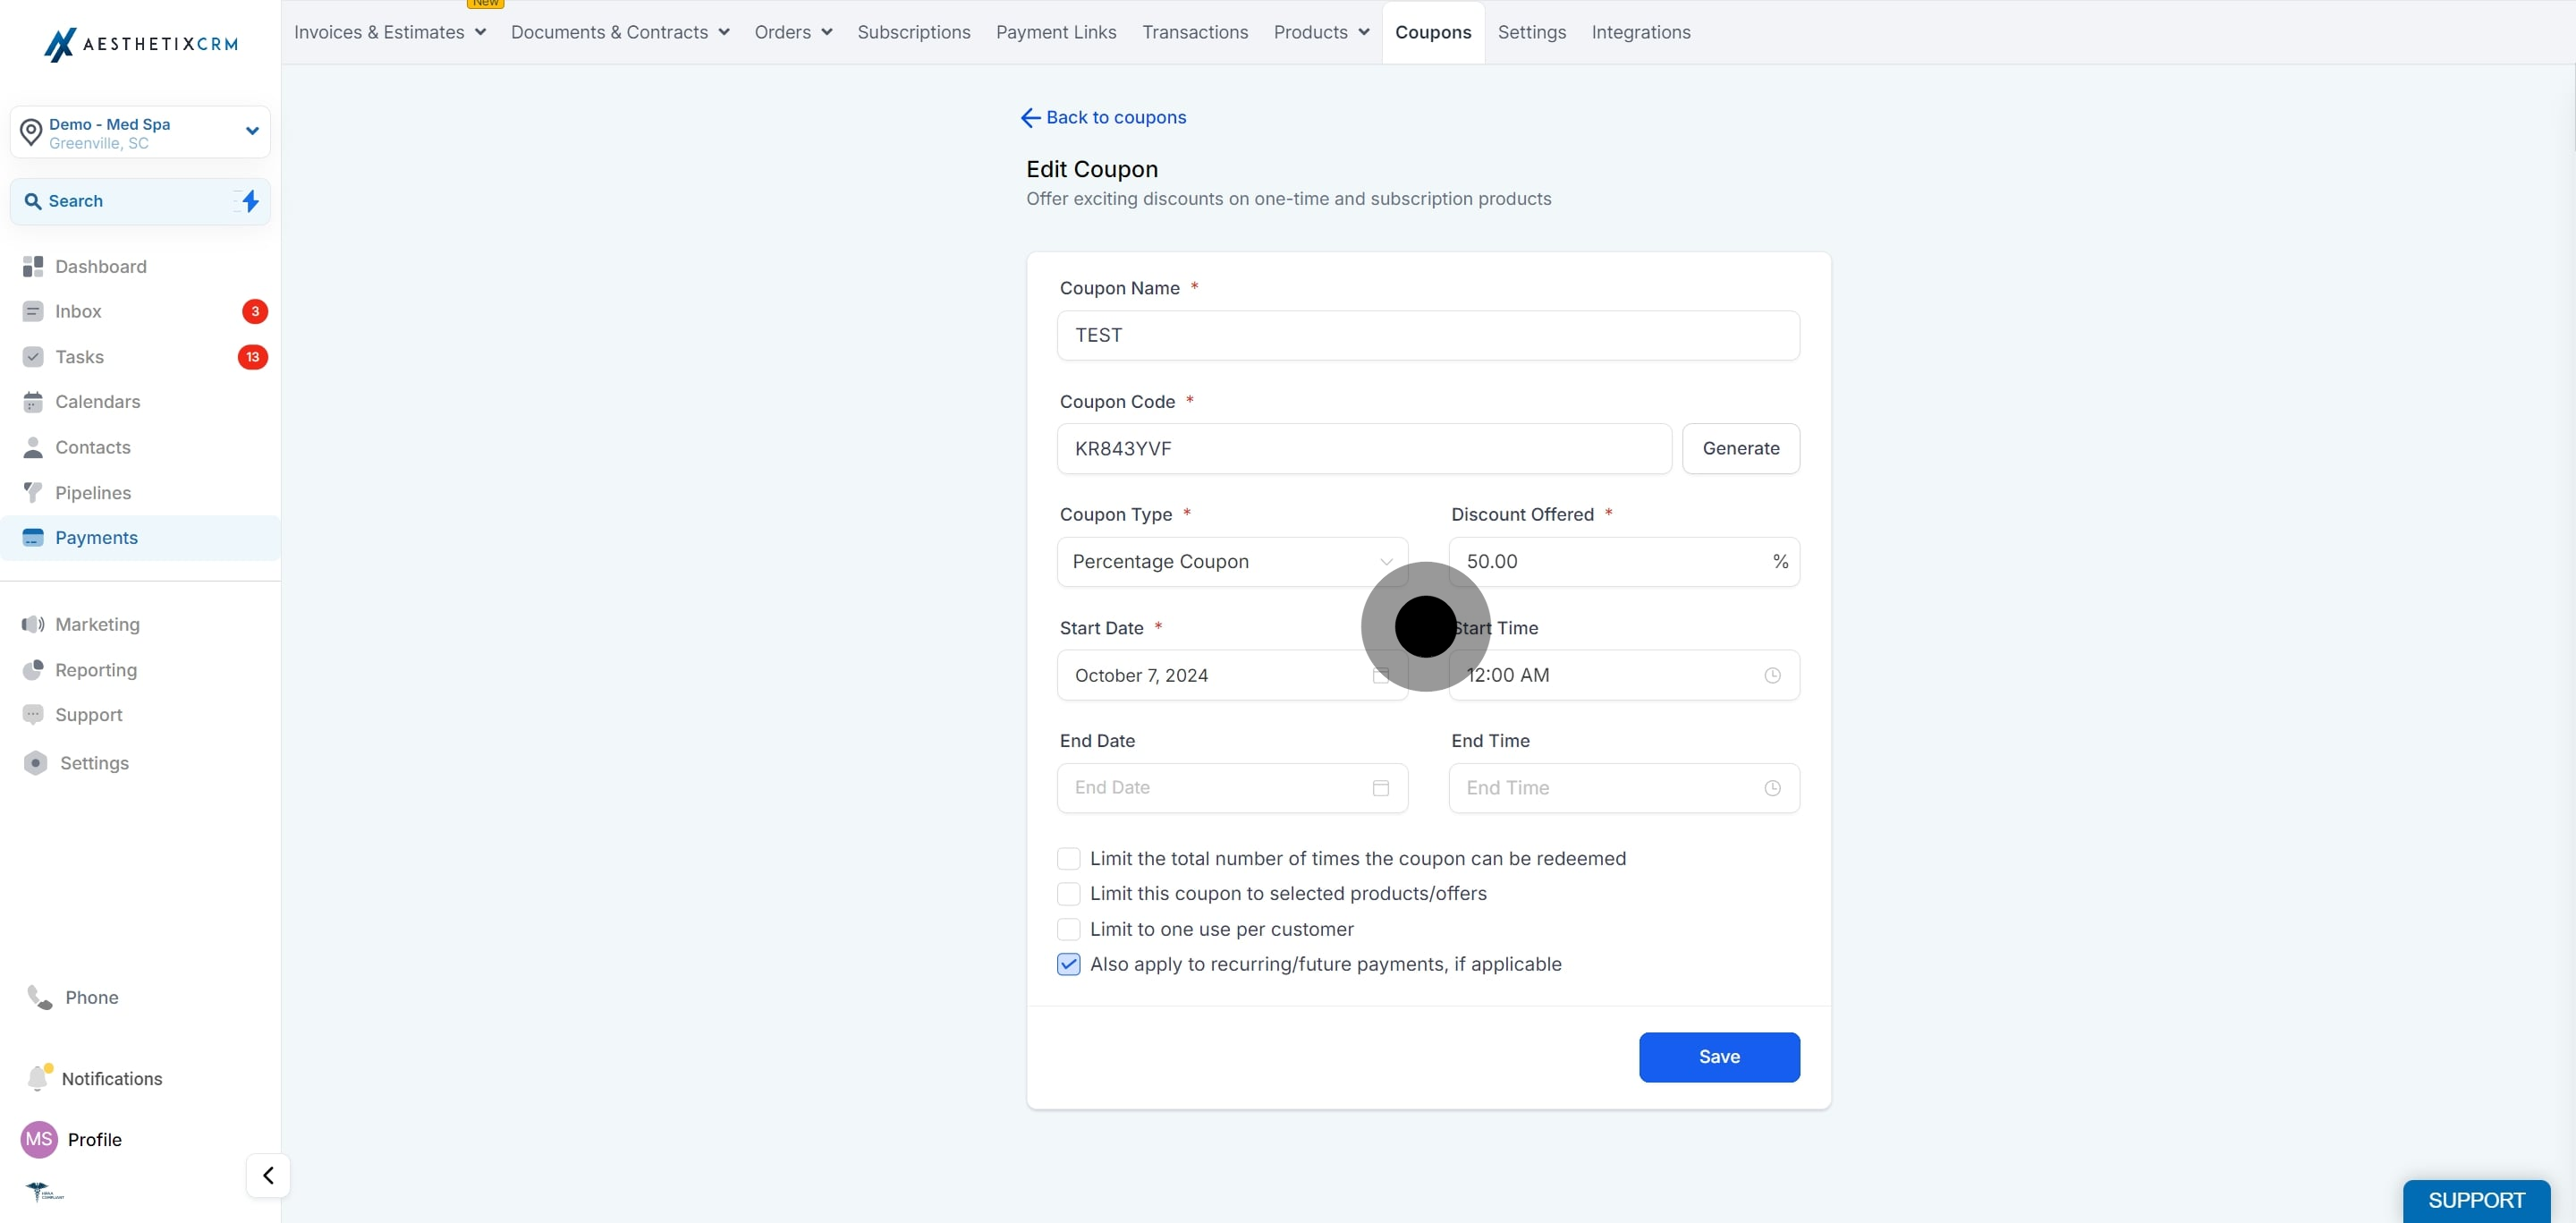Click the Payments card icon
Image resolution: width=2576 pixels, height=1223 pixels.
(33, 537)
